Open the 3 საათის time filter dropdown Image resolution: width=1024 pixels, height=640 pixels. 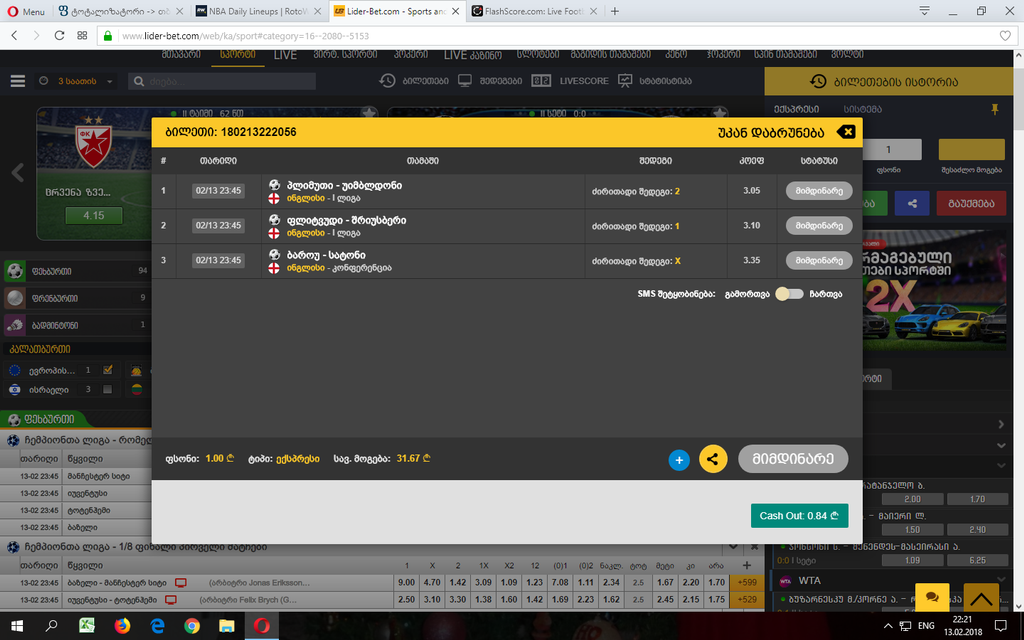(76, 81)
